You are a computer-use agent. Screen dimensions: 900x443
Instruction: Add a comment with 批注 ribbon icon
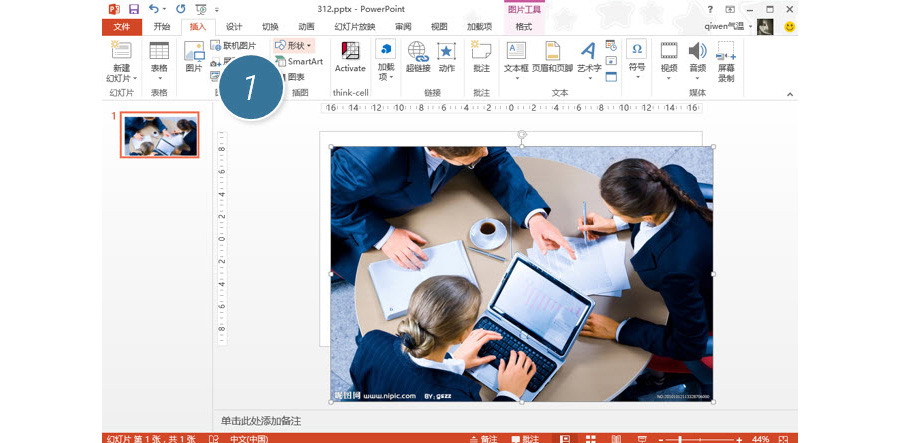(481, 56)
